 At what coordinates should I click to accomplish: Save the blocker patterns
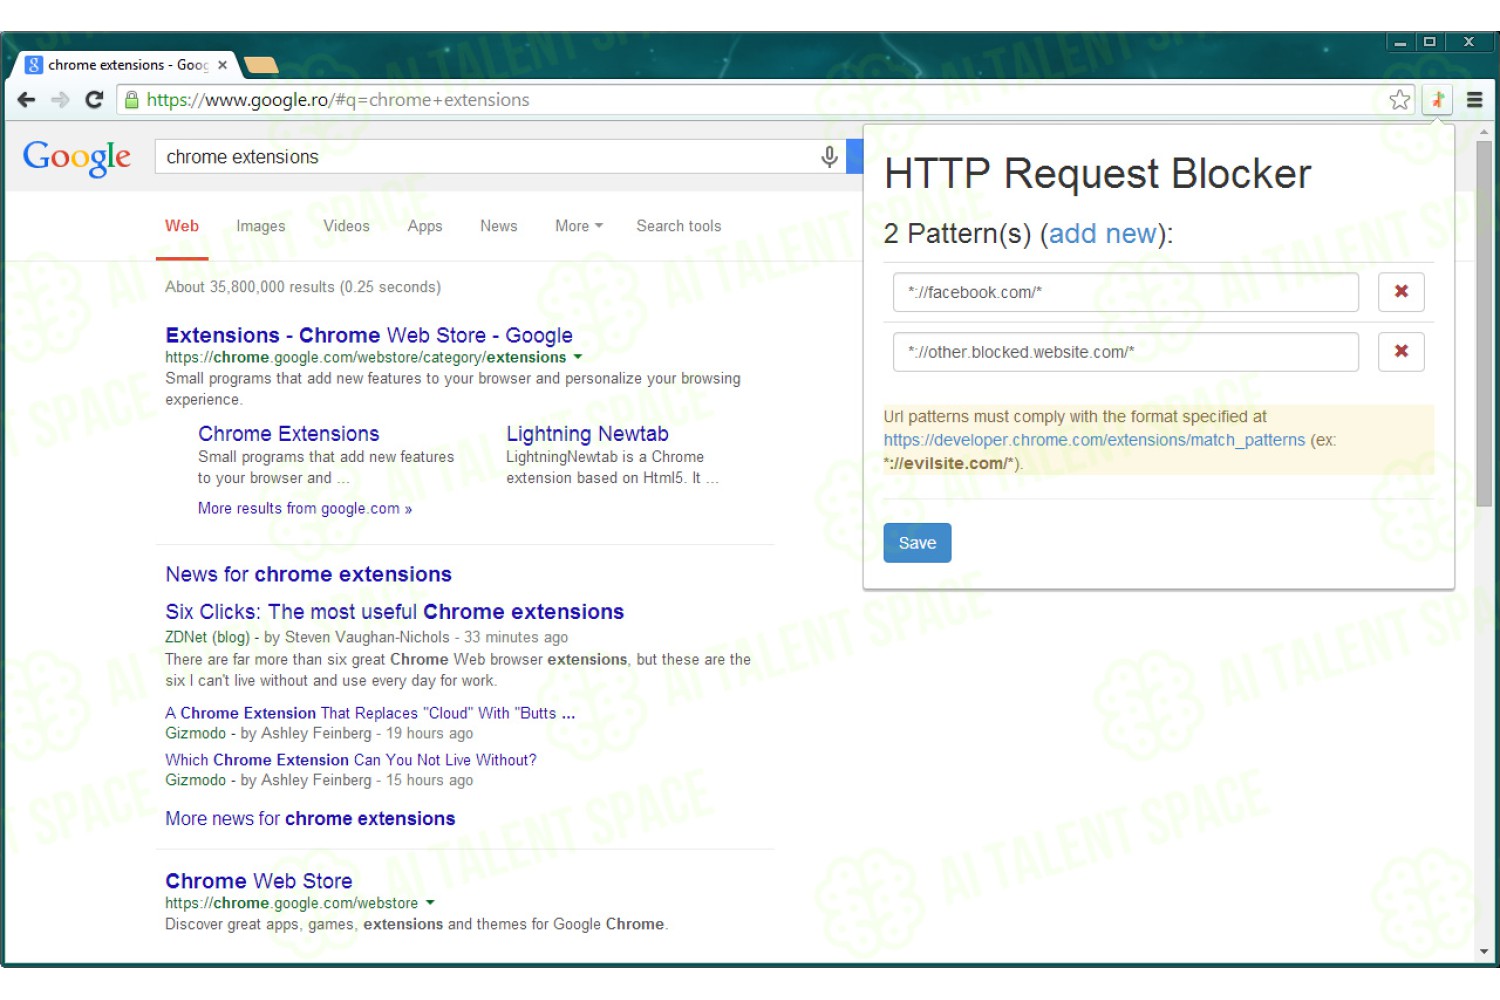(x=917, y=543)
